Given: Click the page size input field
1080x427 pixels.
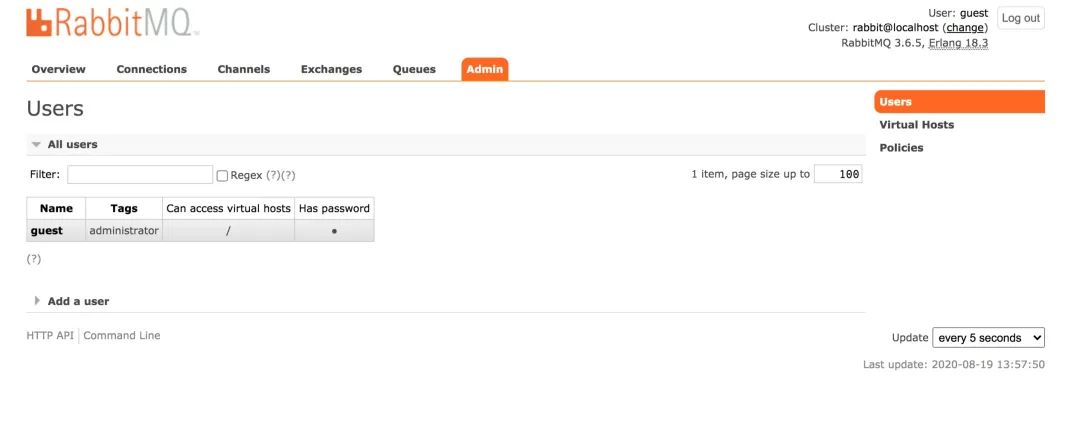Looking at the screenshot, I should pos(838,174).
